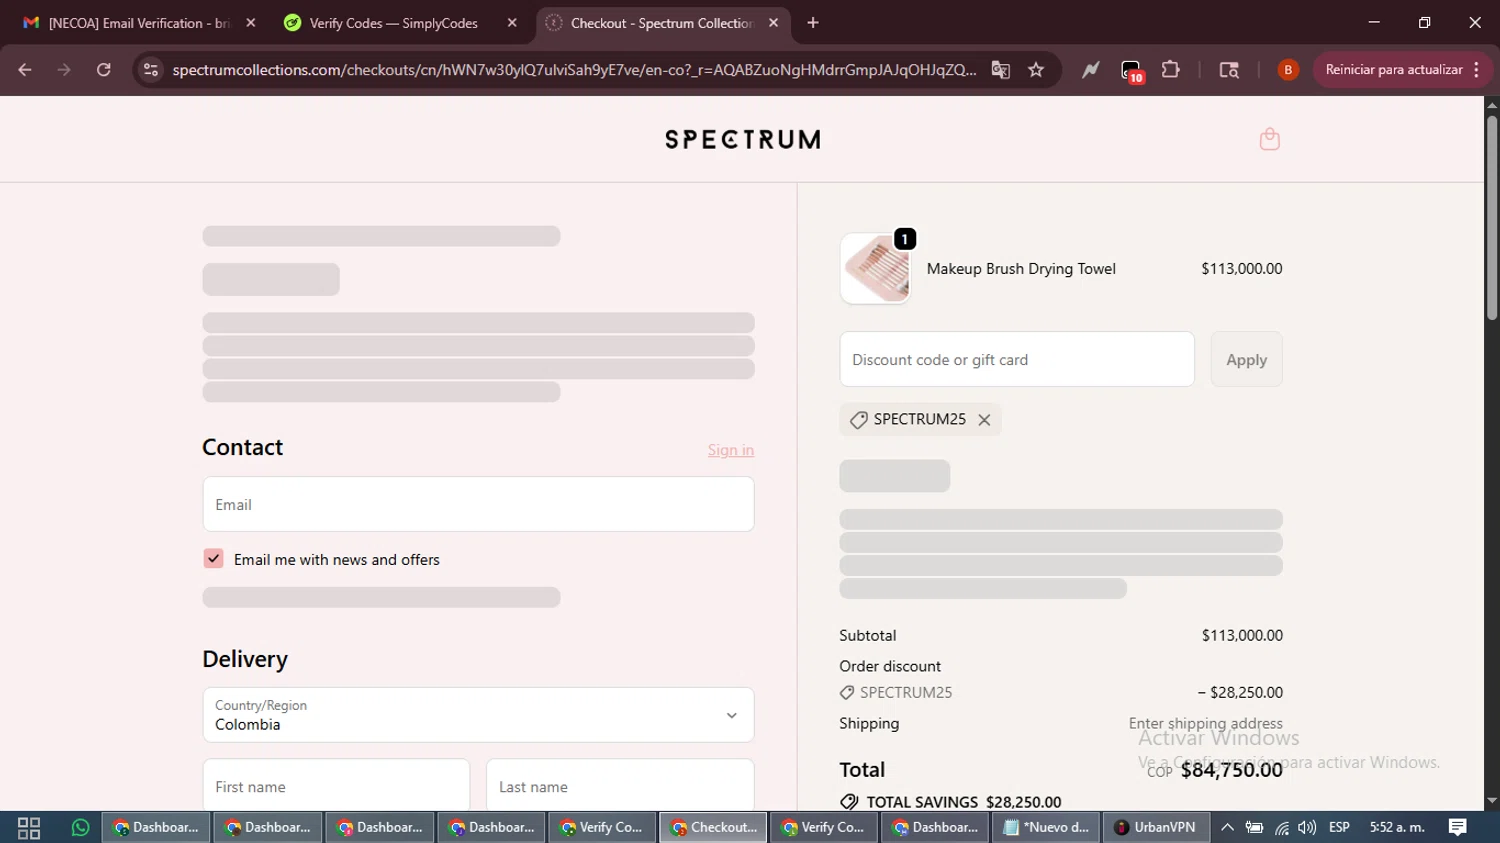Screen dimensions: 1500x843
Task: Open the Checkout taskbar window
Action: pyautogui.click(x=713, y=828)
